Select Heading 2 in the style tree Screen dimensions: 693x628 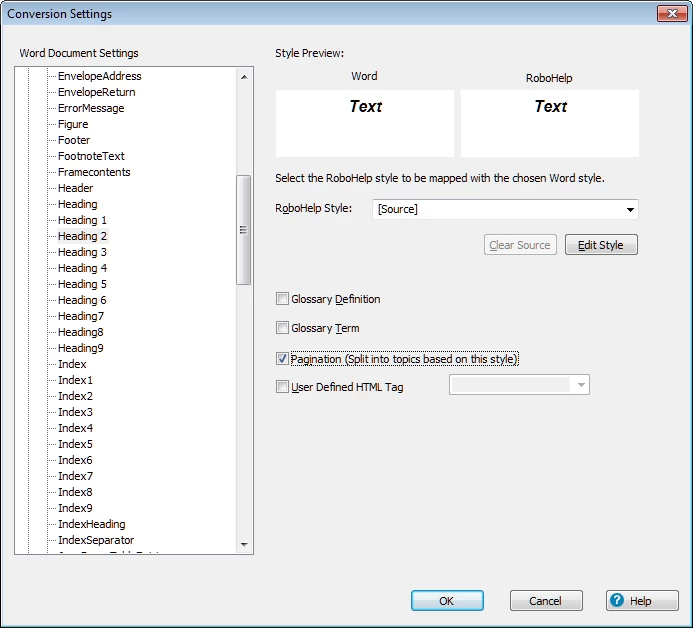pyautogui.click(x=82, y=236)
